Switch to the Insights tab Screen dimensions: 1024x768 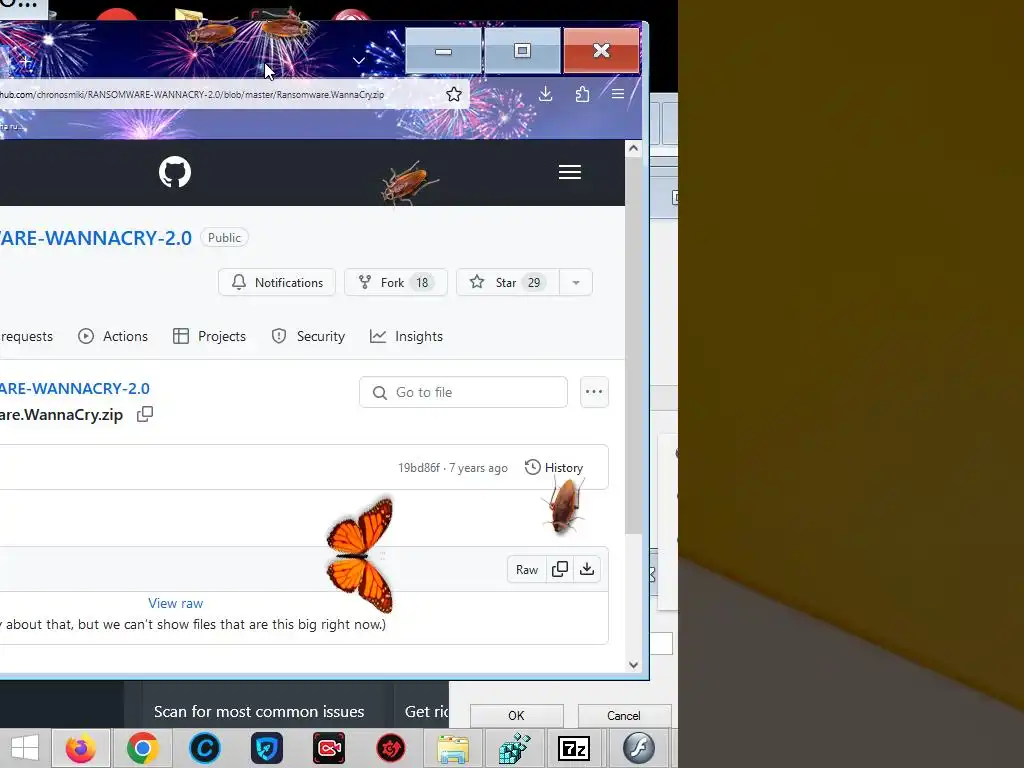[x=406, y=336]
